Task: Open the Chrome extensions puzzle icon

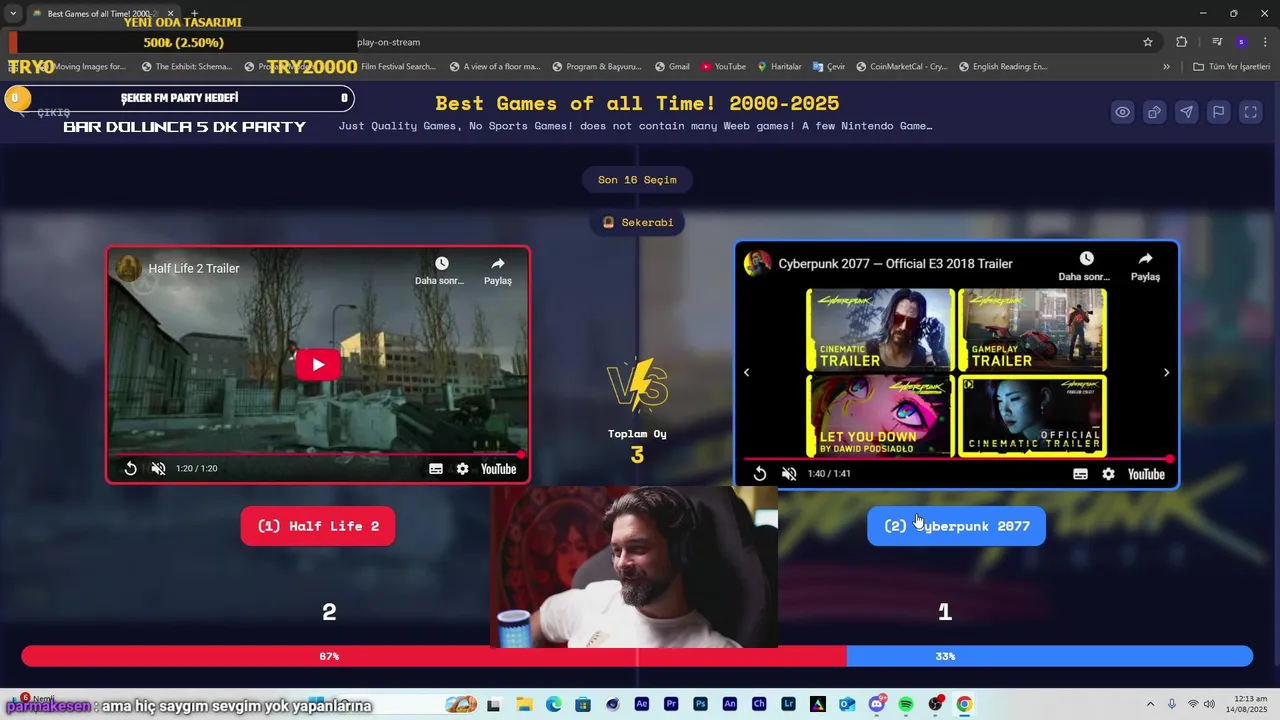Action: [x=1181, y=42]
